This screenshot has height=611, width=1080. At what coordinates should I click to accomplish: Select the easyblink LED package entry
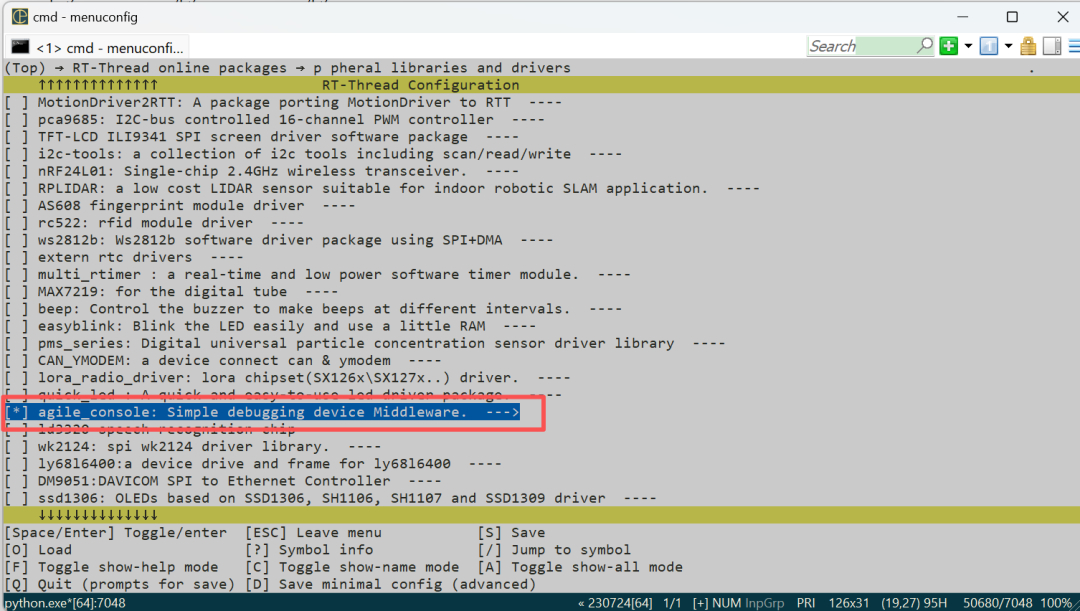pos(270,326)
